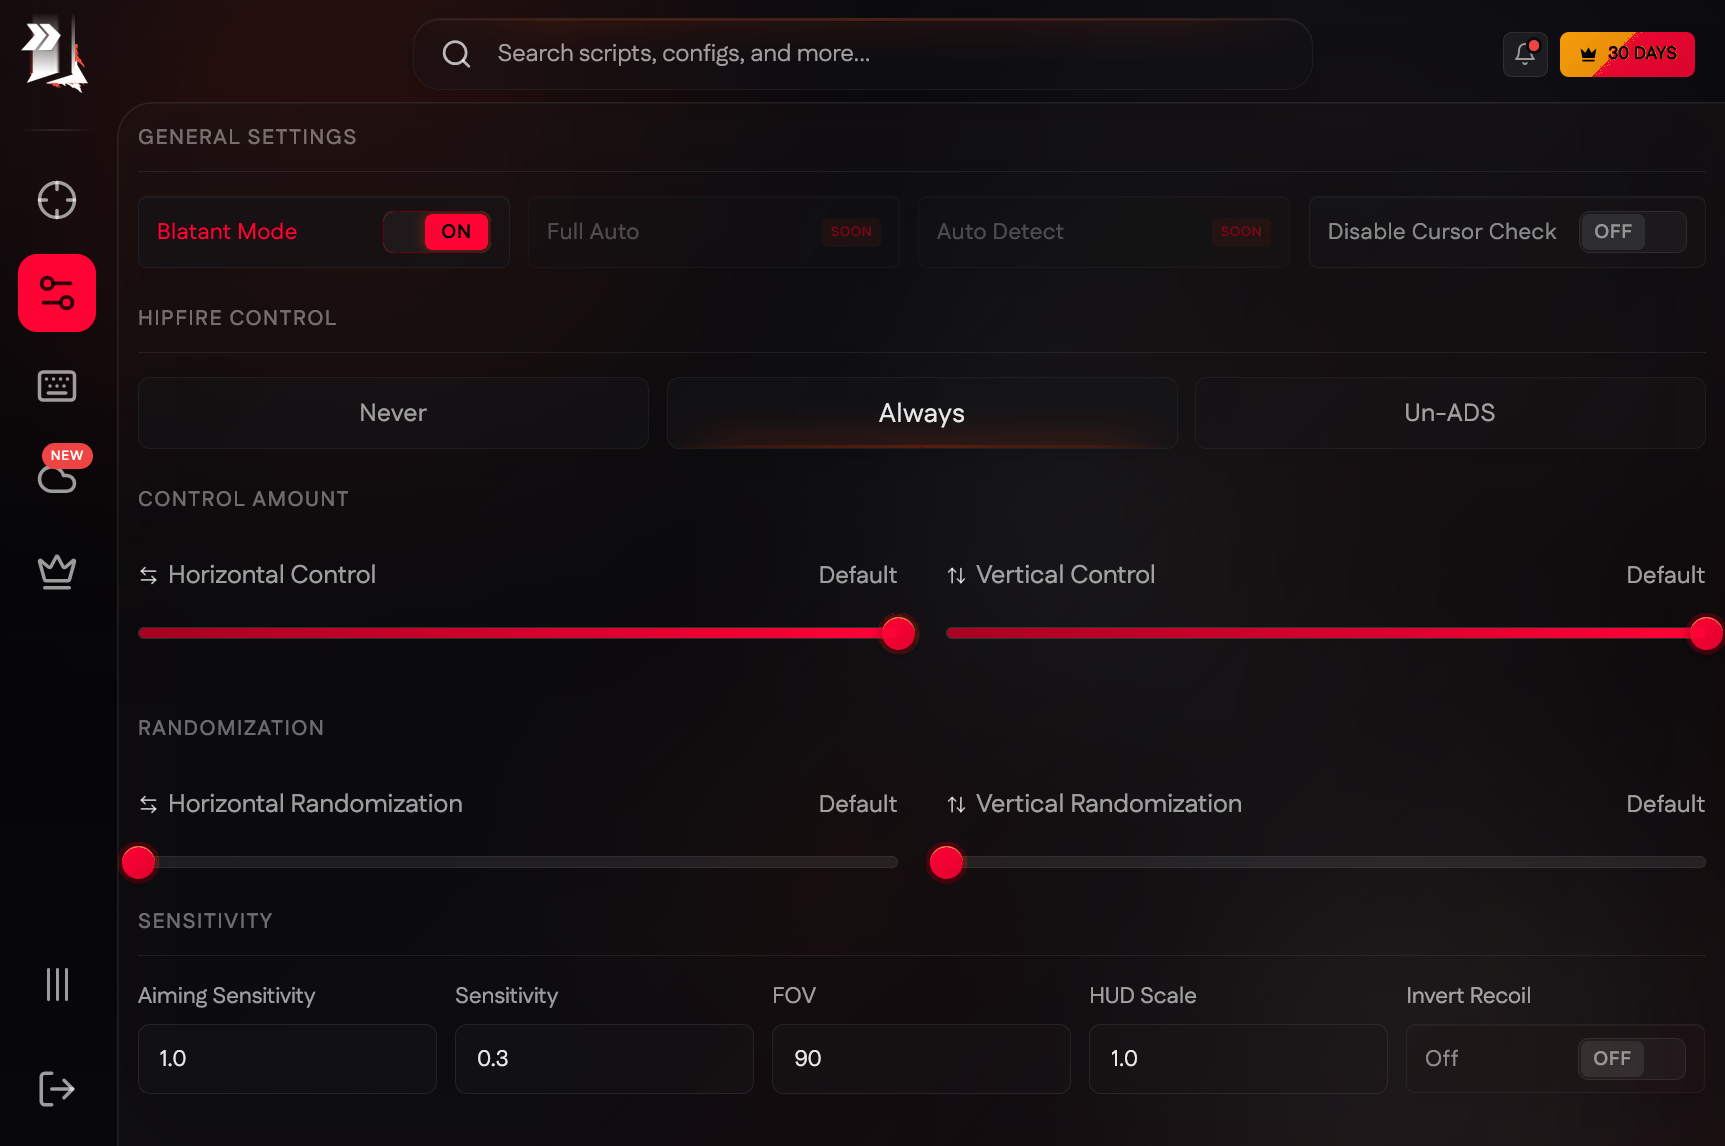
Task: Click the 30 DAYS subscription button
Action: (1627, 54)
